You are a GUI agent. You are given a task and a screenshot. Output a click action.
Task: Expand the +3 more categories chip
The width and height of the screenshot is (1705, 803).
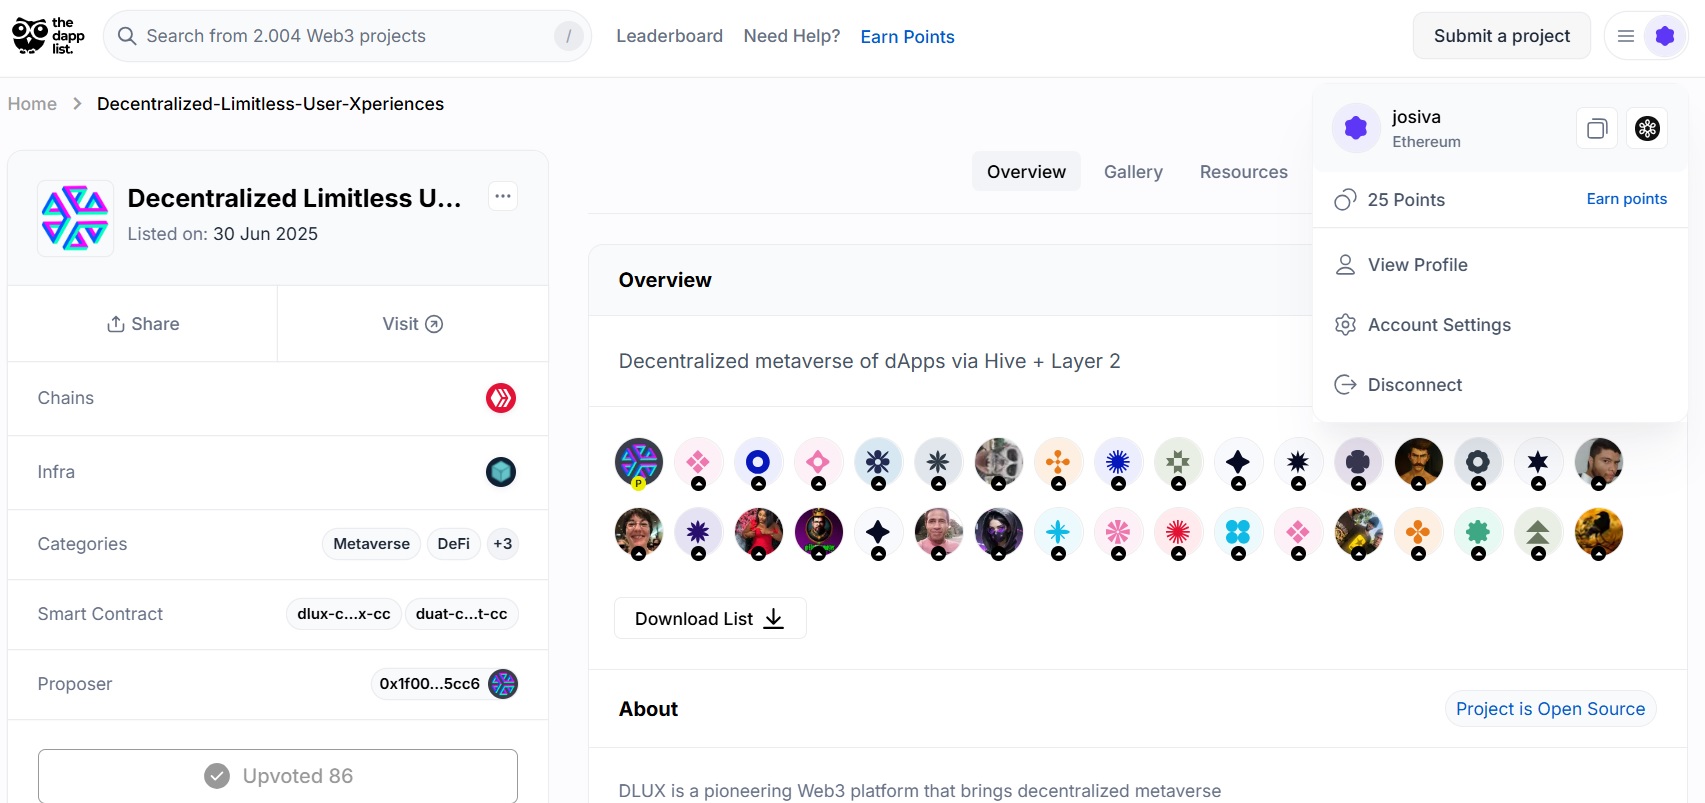coord(503,544)
